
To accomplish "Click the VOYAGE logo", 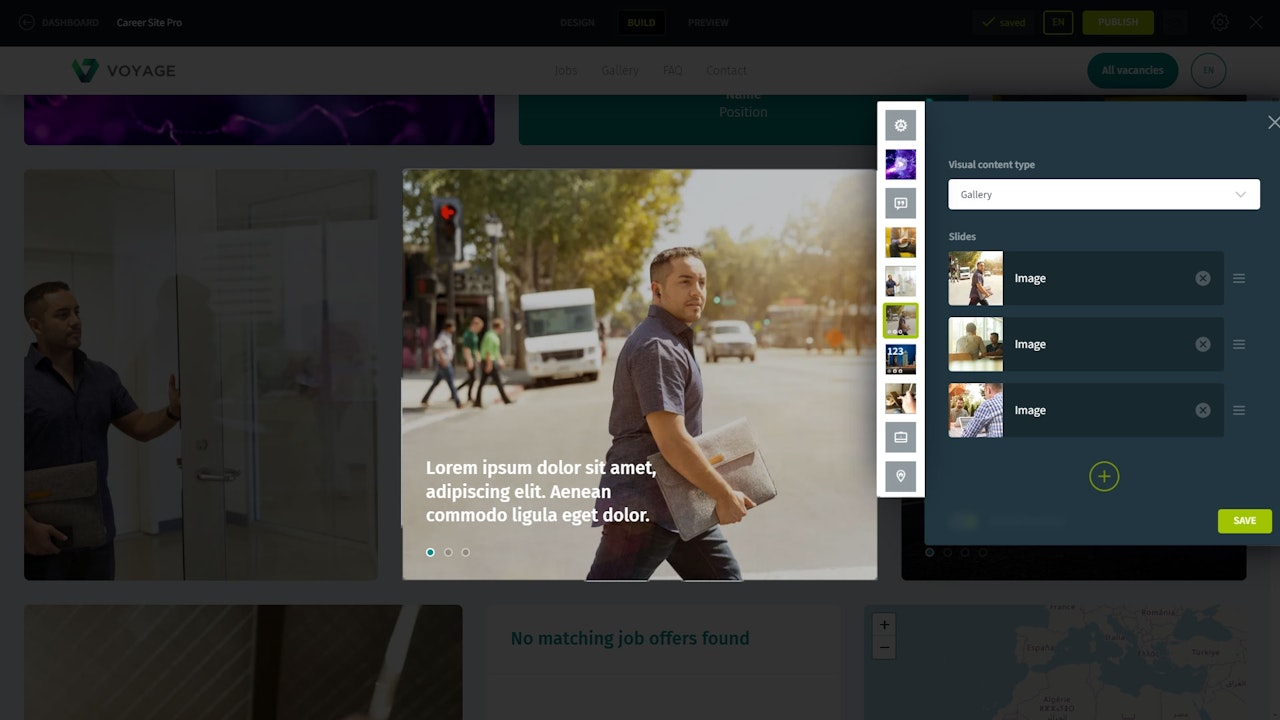I will [x=124, y=70].
